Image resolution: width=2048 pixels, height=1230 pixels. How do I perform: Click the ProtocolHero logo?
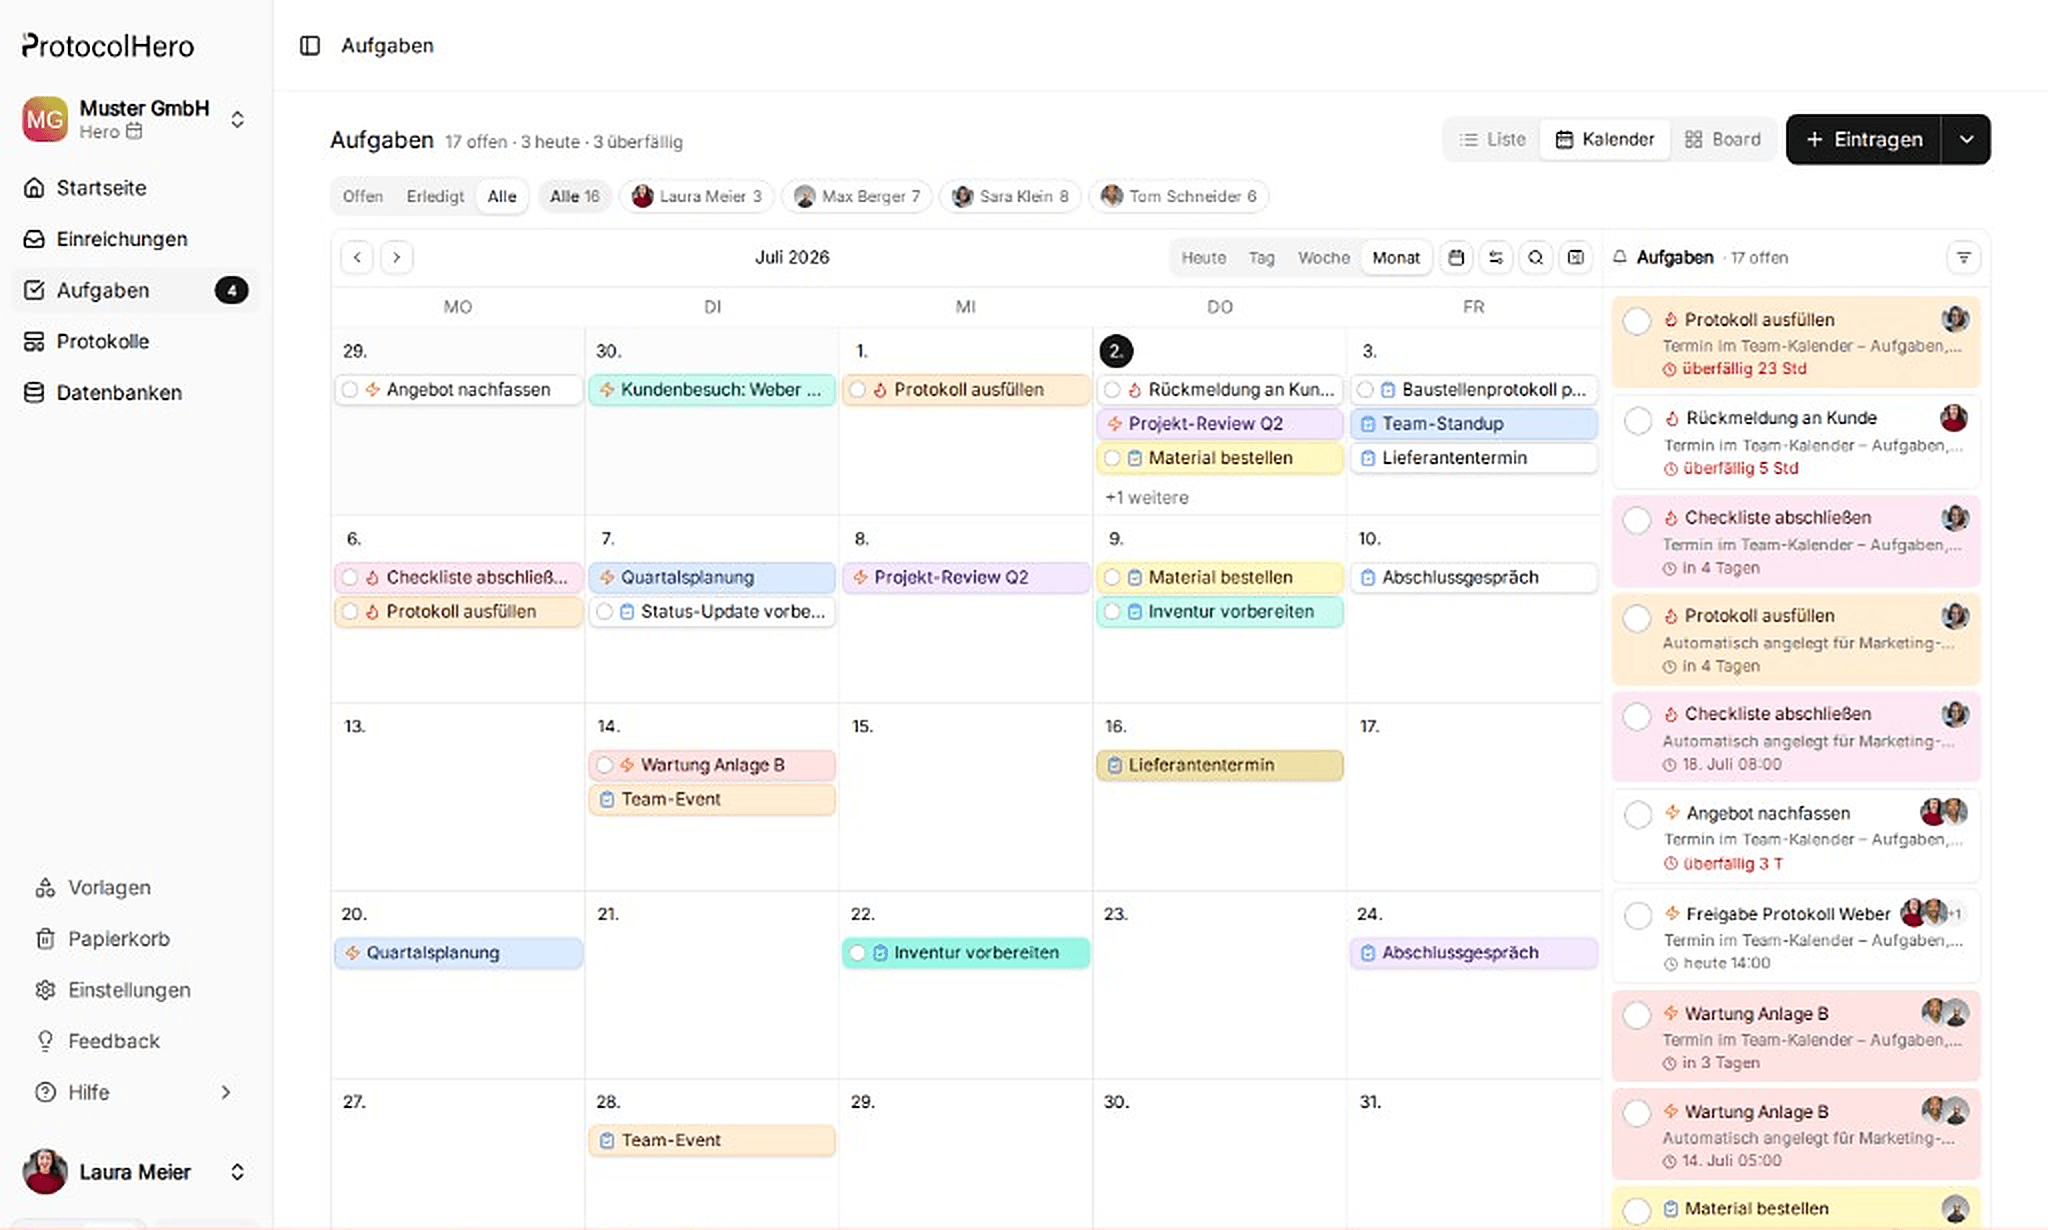[x=108, y=46]
